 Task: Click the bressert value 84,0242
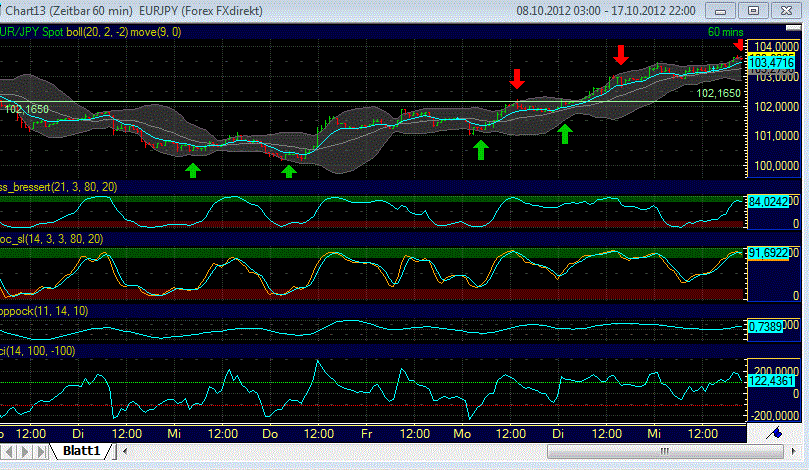point(768,202)
